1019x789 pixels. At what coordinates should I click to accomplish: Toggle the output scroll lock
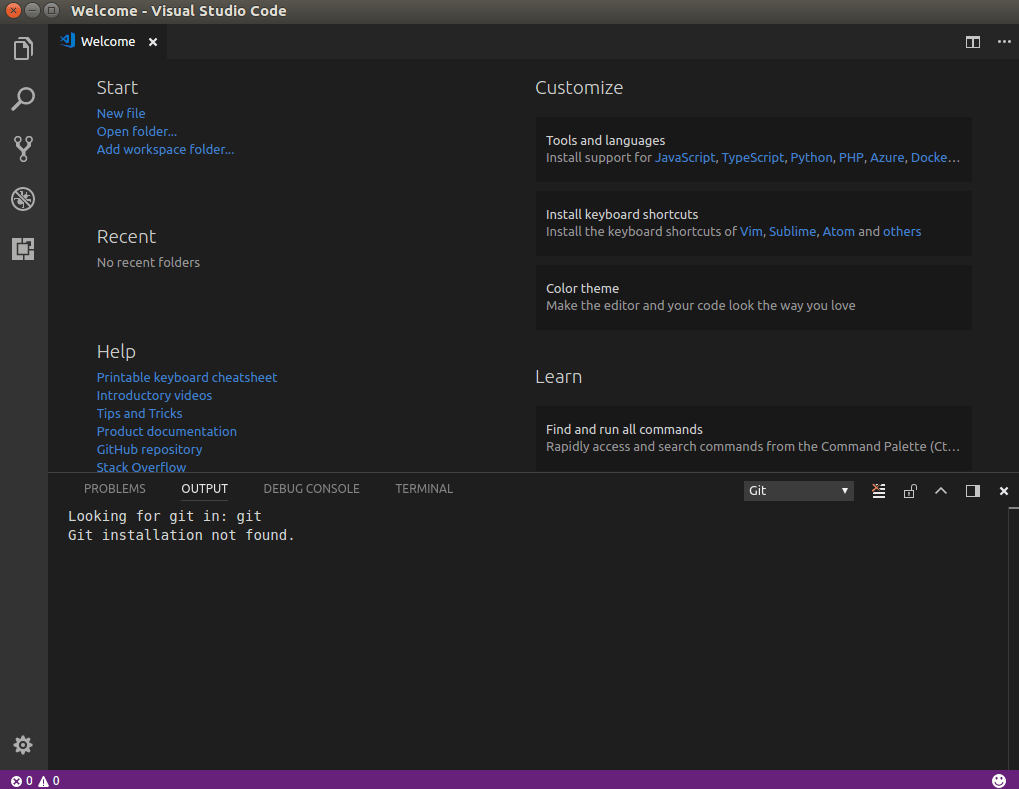tap(910, 491)
